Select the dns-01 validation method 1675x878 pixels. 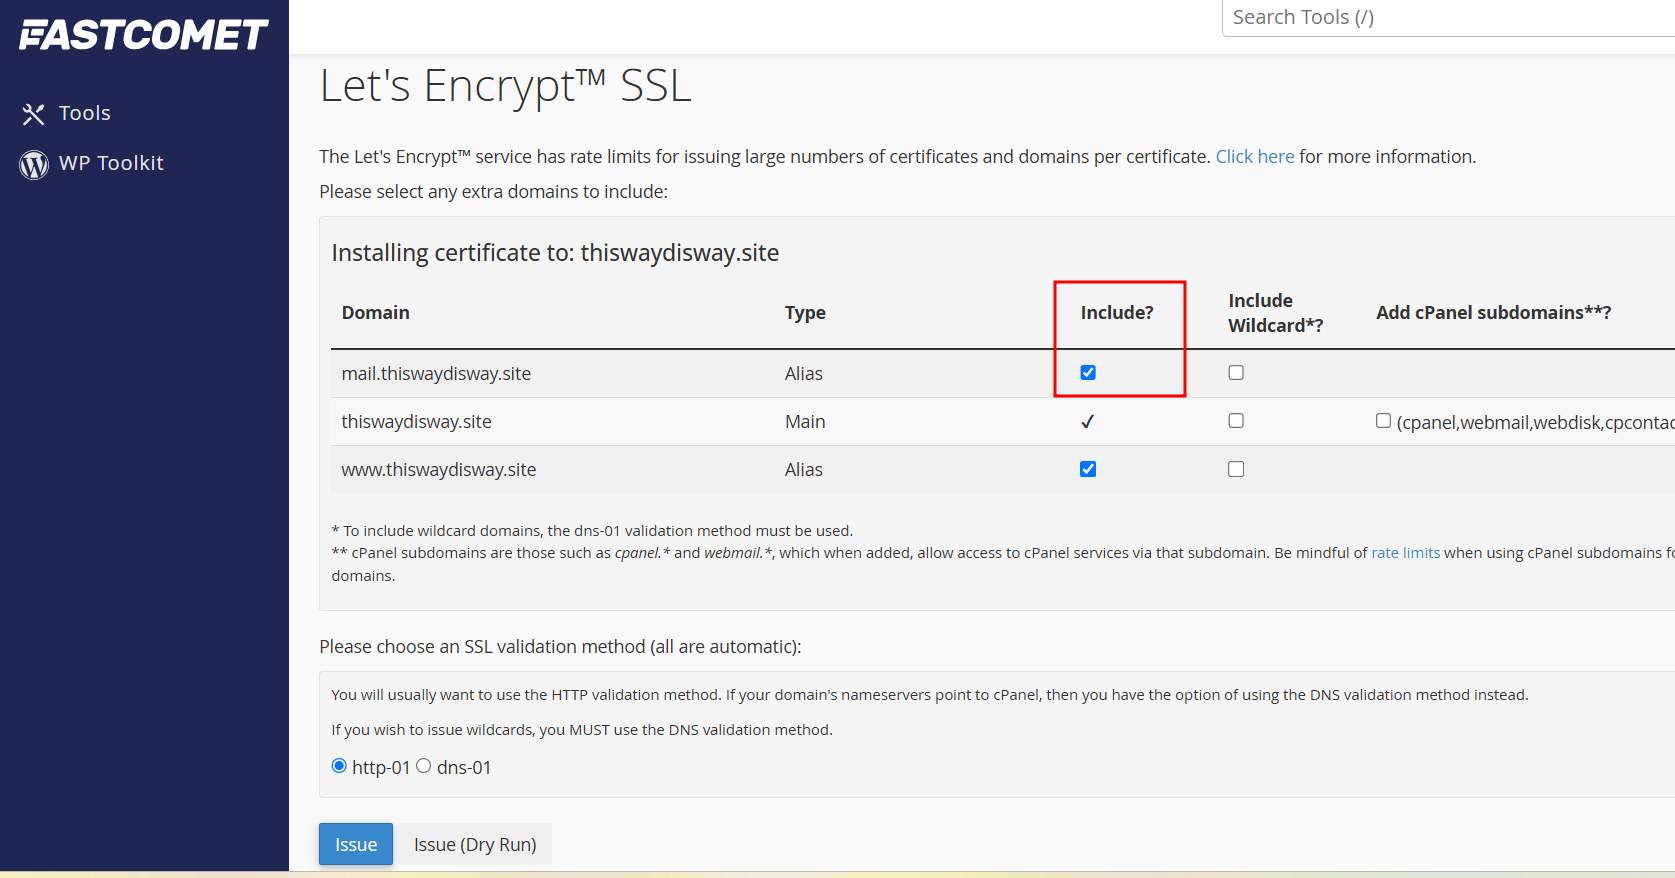coord(424,766)
